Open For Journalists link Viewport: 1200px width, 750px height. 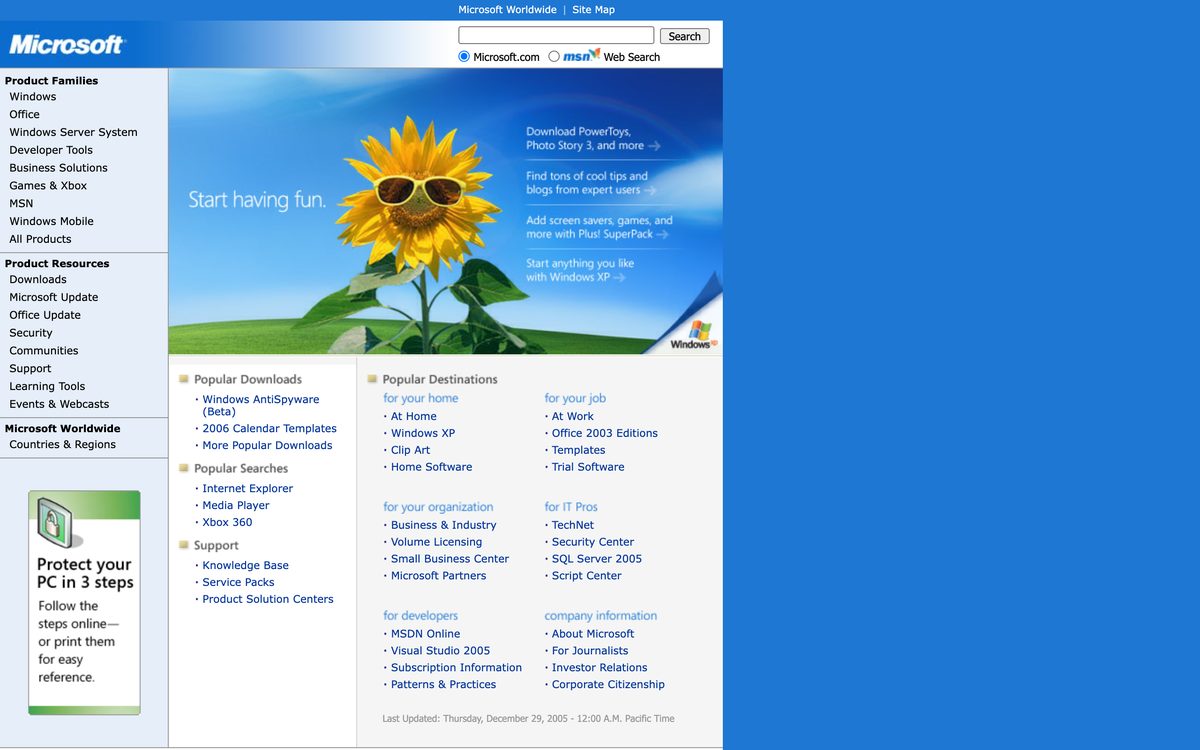[590, 652]
